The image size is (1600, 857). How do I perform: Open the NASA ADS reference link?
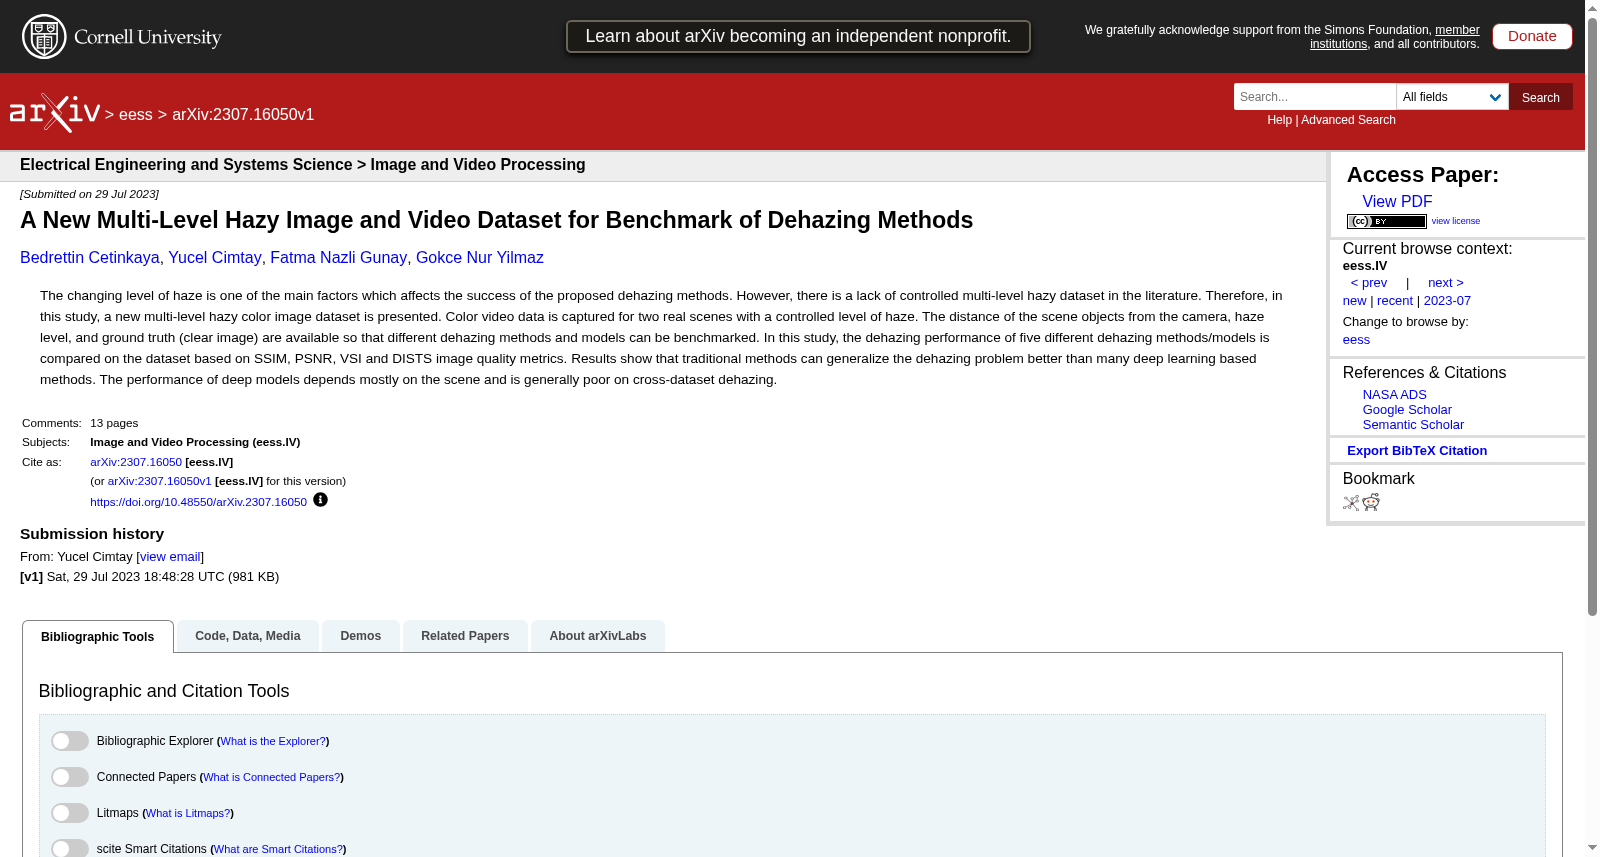1394,395
